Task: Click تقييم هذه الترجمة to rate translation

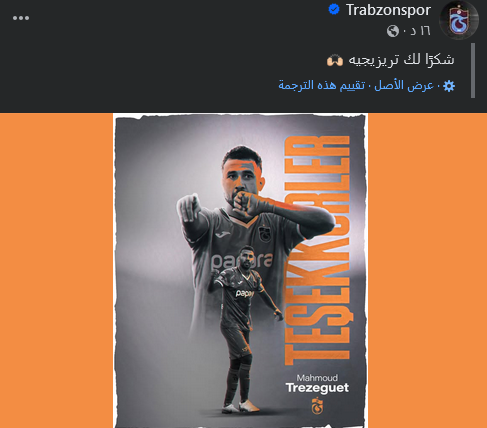Action: pos(322,86)
